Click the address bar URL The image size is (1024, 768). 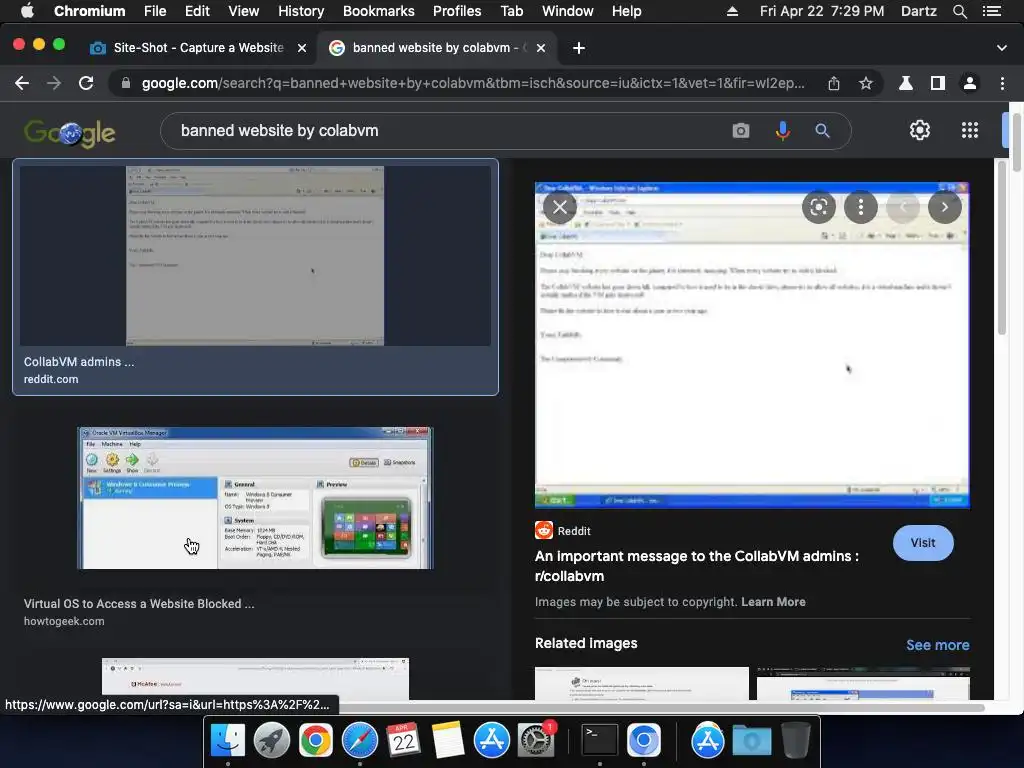473,83
